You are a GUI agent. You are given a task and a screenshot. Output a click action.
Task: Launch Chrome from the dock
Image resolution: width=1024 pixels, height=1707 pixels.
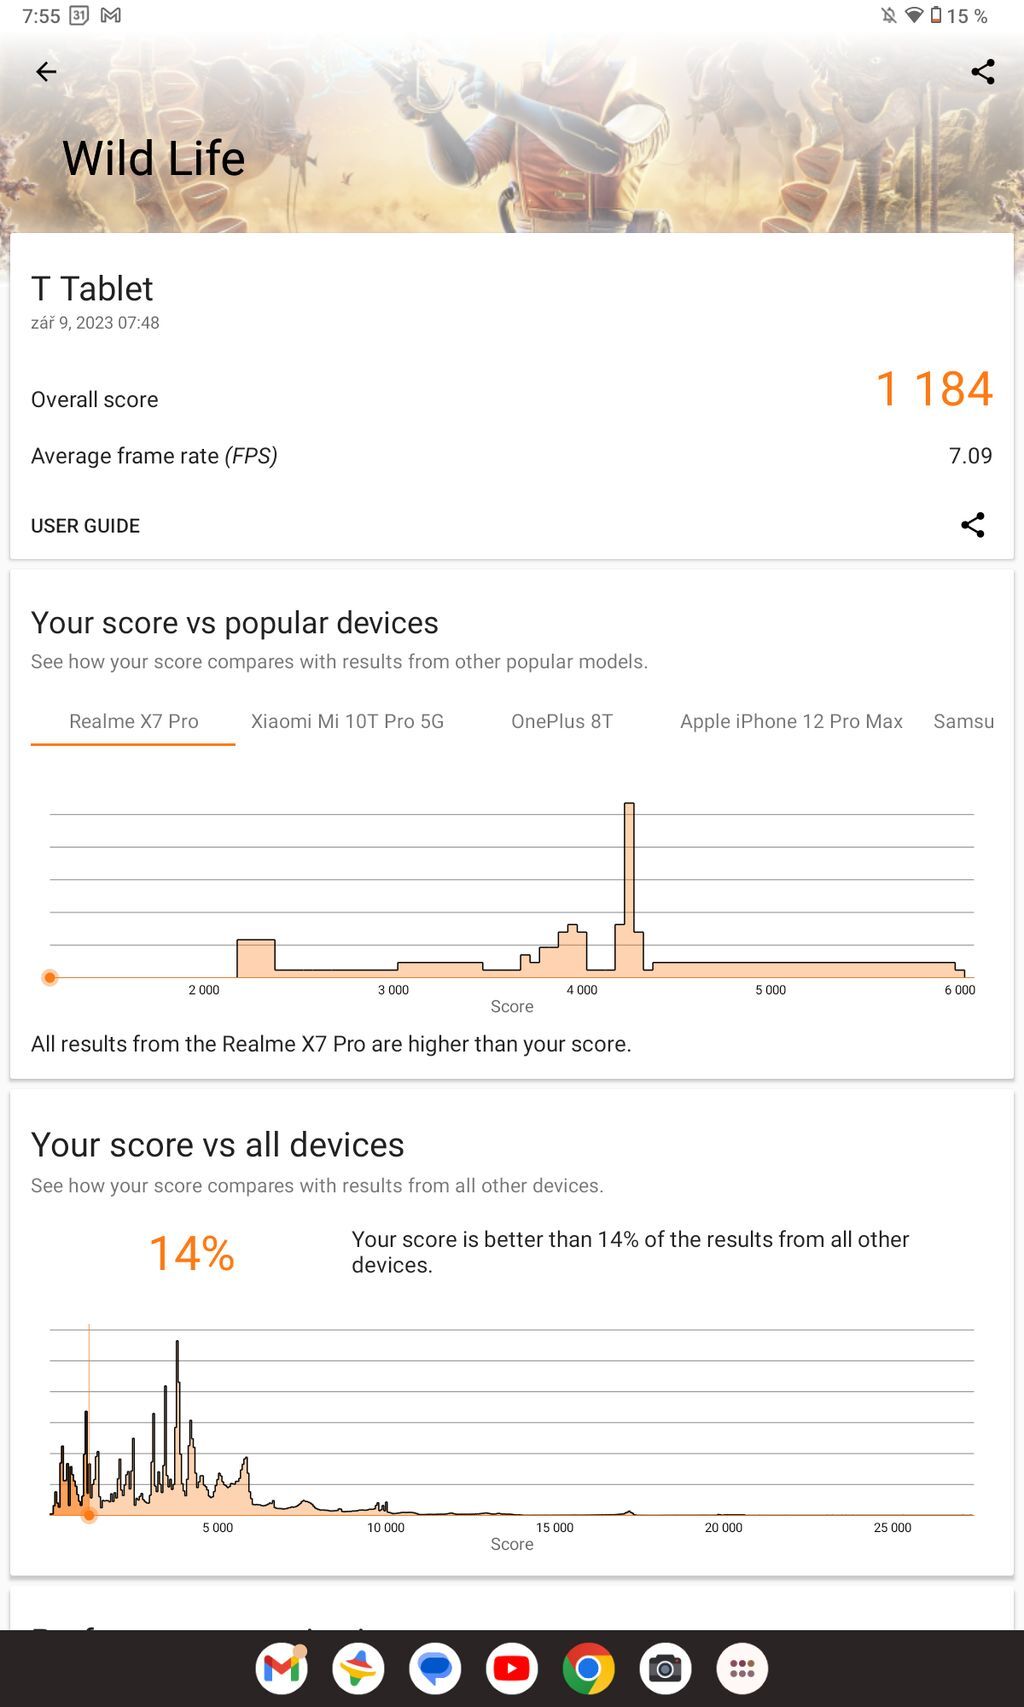point(588,1668)
